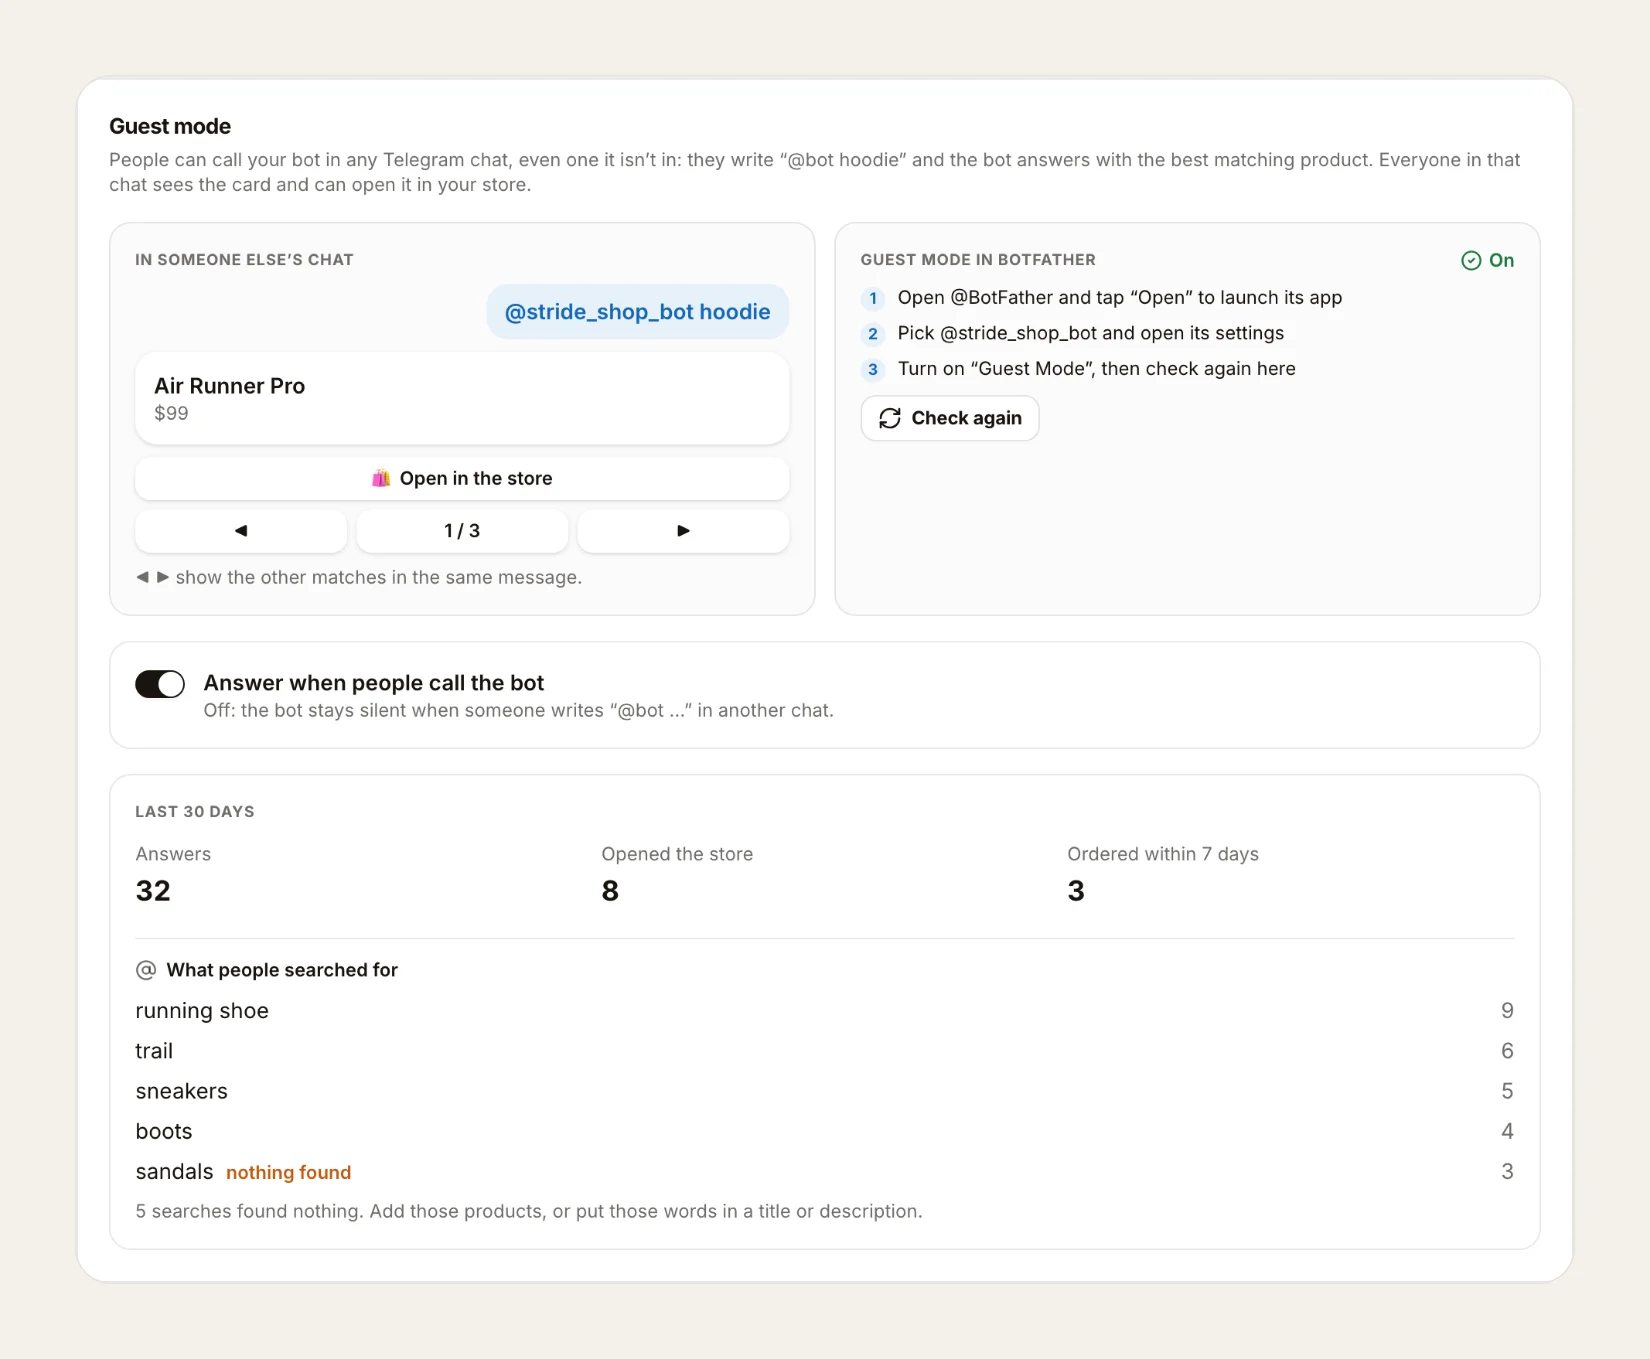
Task: Click the shopping bags emoji icon
Action: [381, 478]
